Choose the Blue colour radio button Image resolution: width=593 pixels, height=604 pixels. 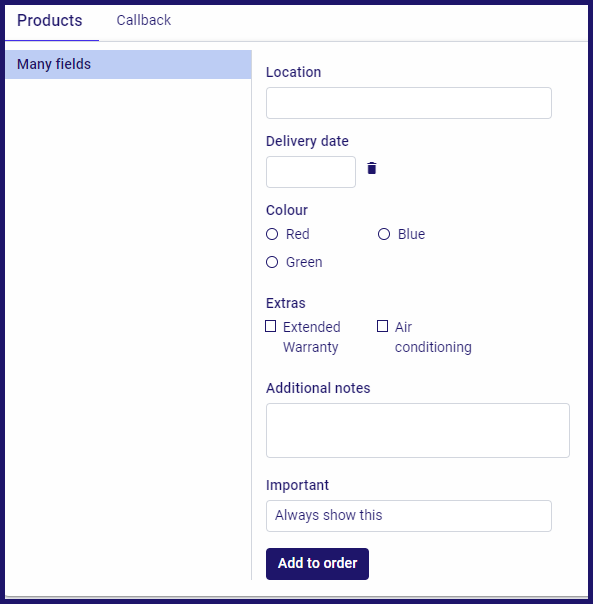coord(384,234)
